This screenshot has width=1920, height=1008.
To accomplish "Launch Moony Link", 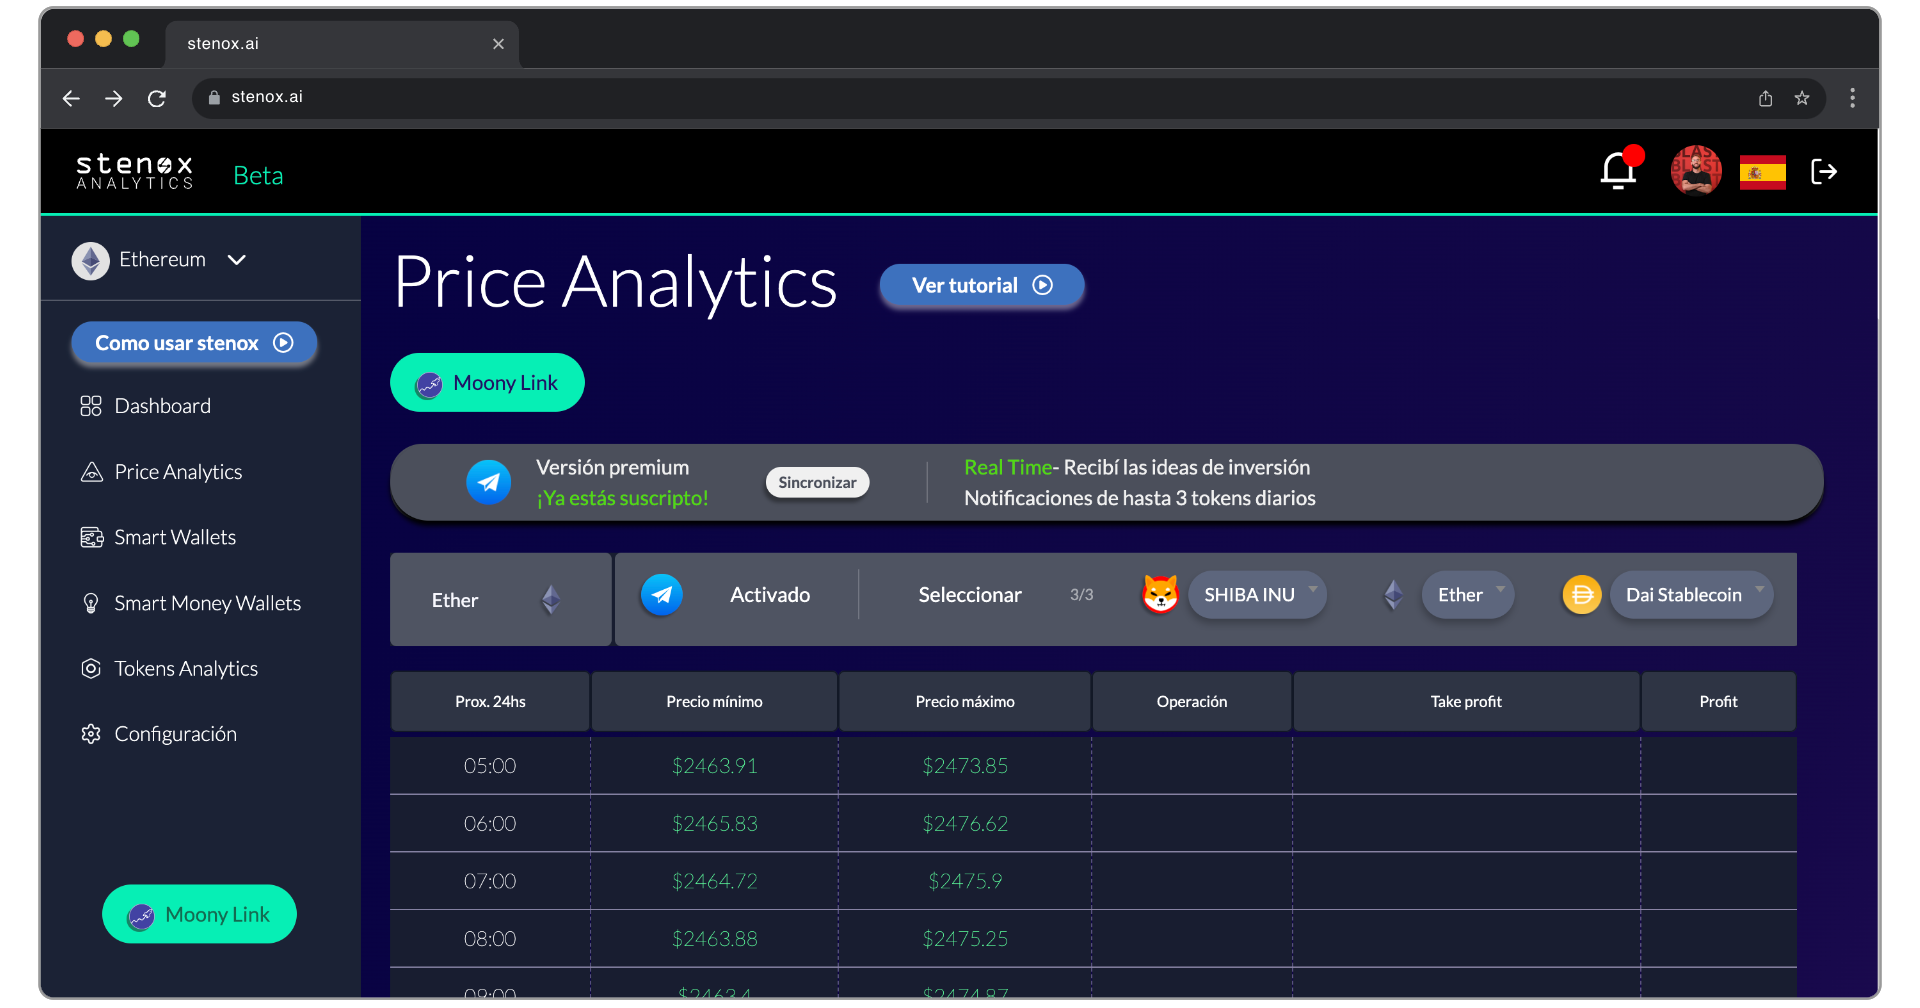I will 486,381.
